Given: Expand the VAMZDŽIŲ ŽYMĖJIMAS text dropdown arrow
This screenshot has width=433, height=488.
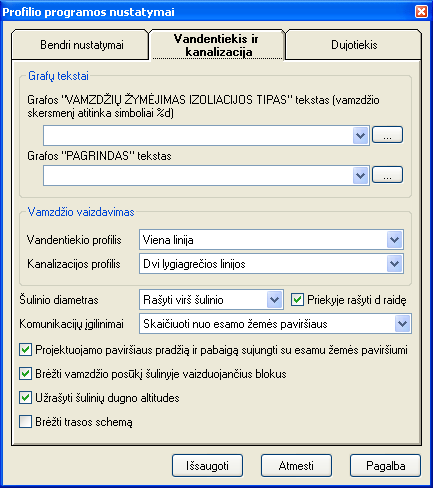Looking at the screenshot, I should (x=360, y=136).
